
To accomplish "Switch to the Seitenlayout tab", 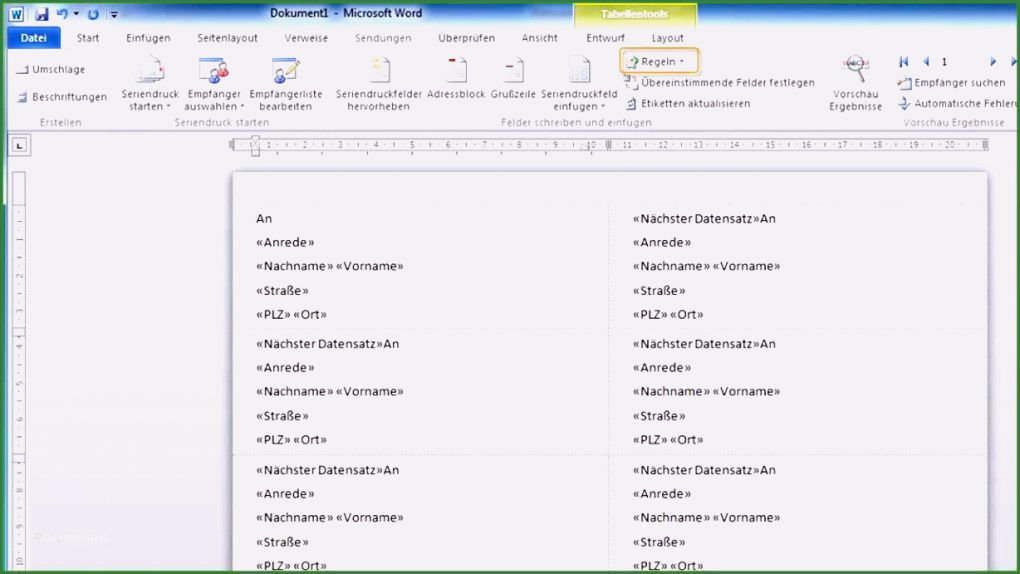I will pos(227,38).
